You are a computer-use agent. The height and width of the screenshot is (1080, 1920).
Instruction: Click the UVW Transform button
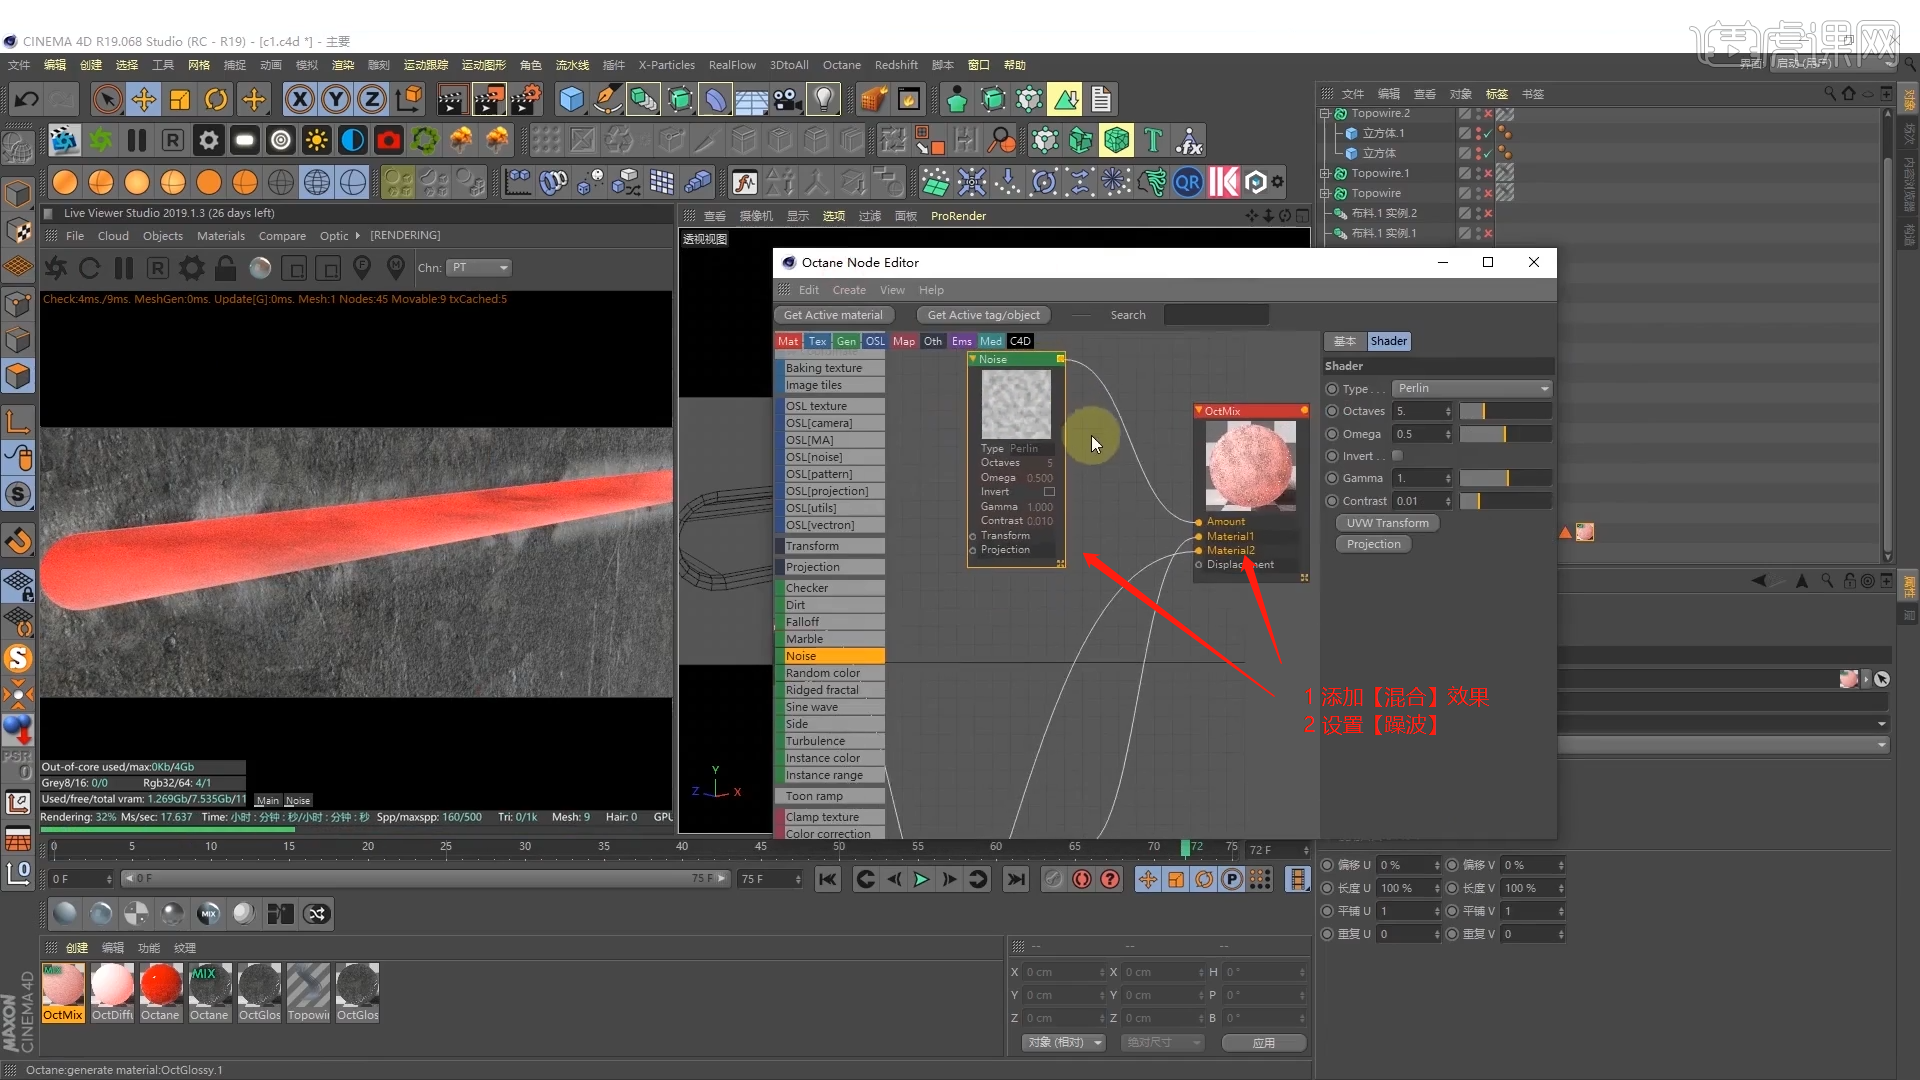1387,523
